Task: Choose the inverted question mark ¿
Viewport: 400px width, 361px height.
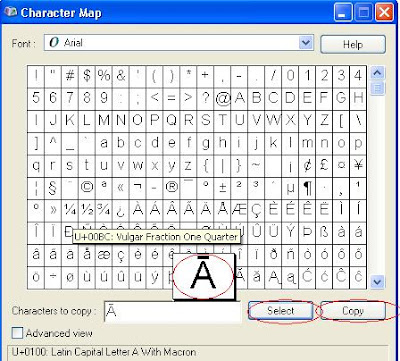Action: 121,211
